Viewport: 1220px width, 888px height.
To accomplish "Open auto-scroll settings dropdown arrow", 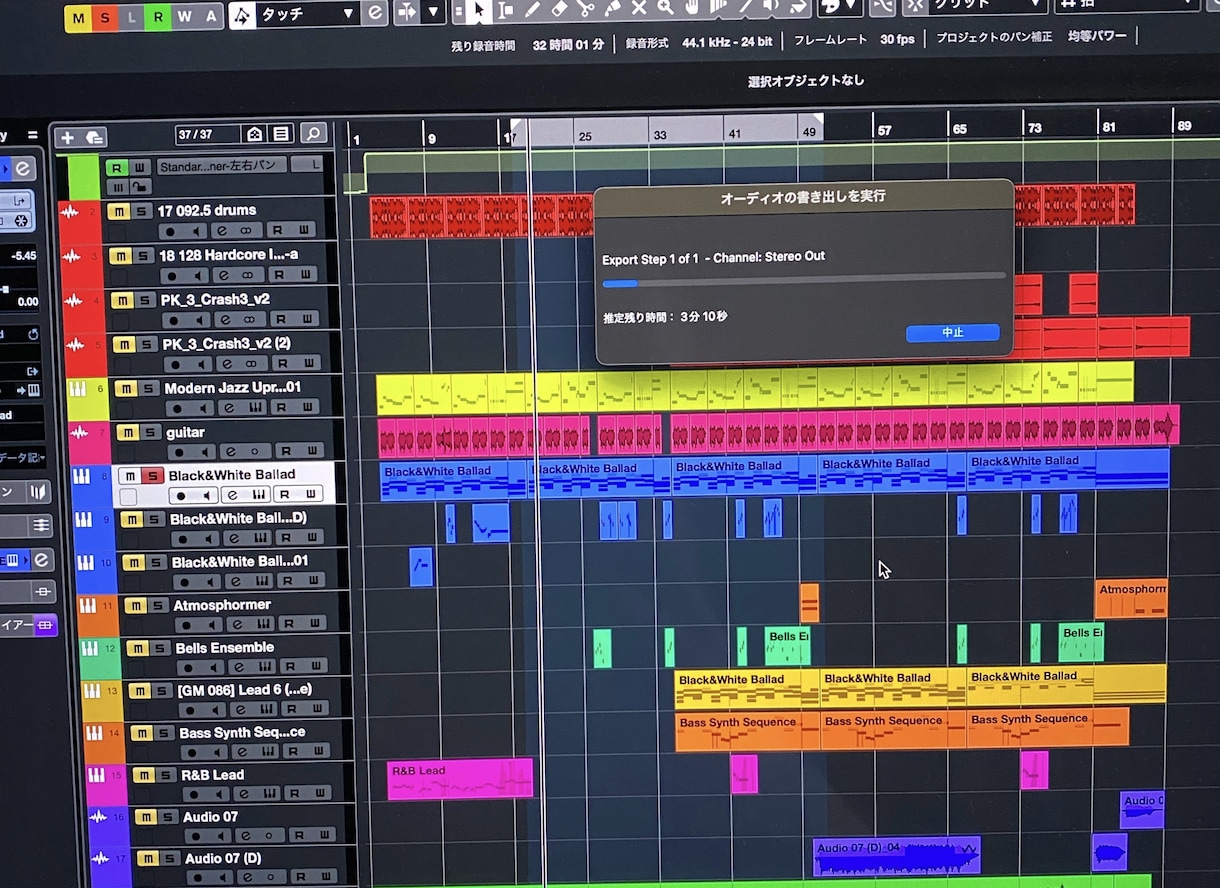I will (x=433, y=12).
